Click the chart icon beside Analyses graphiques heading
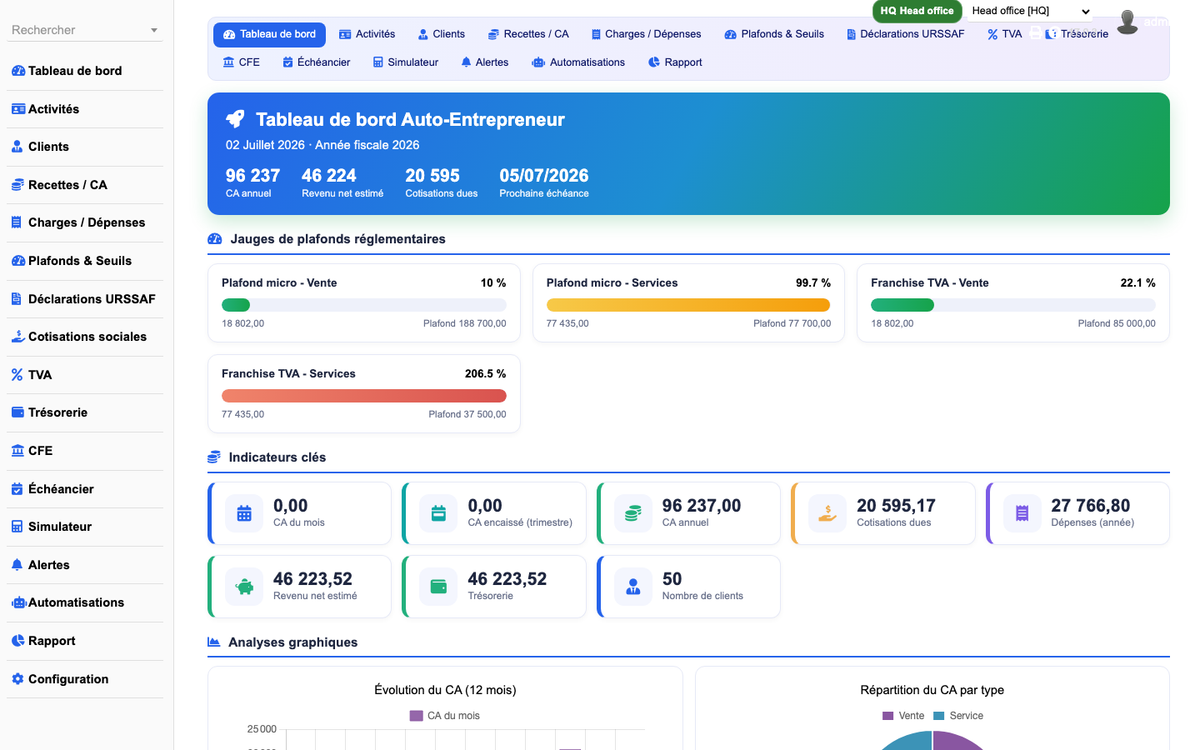The image size is (1200, 750). pos(214,642)
